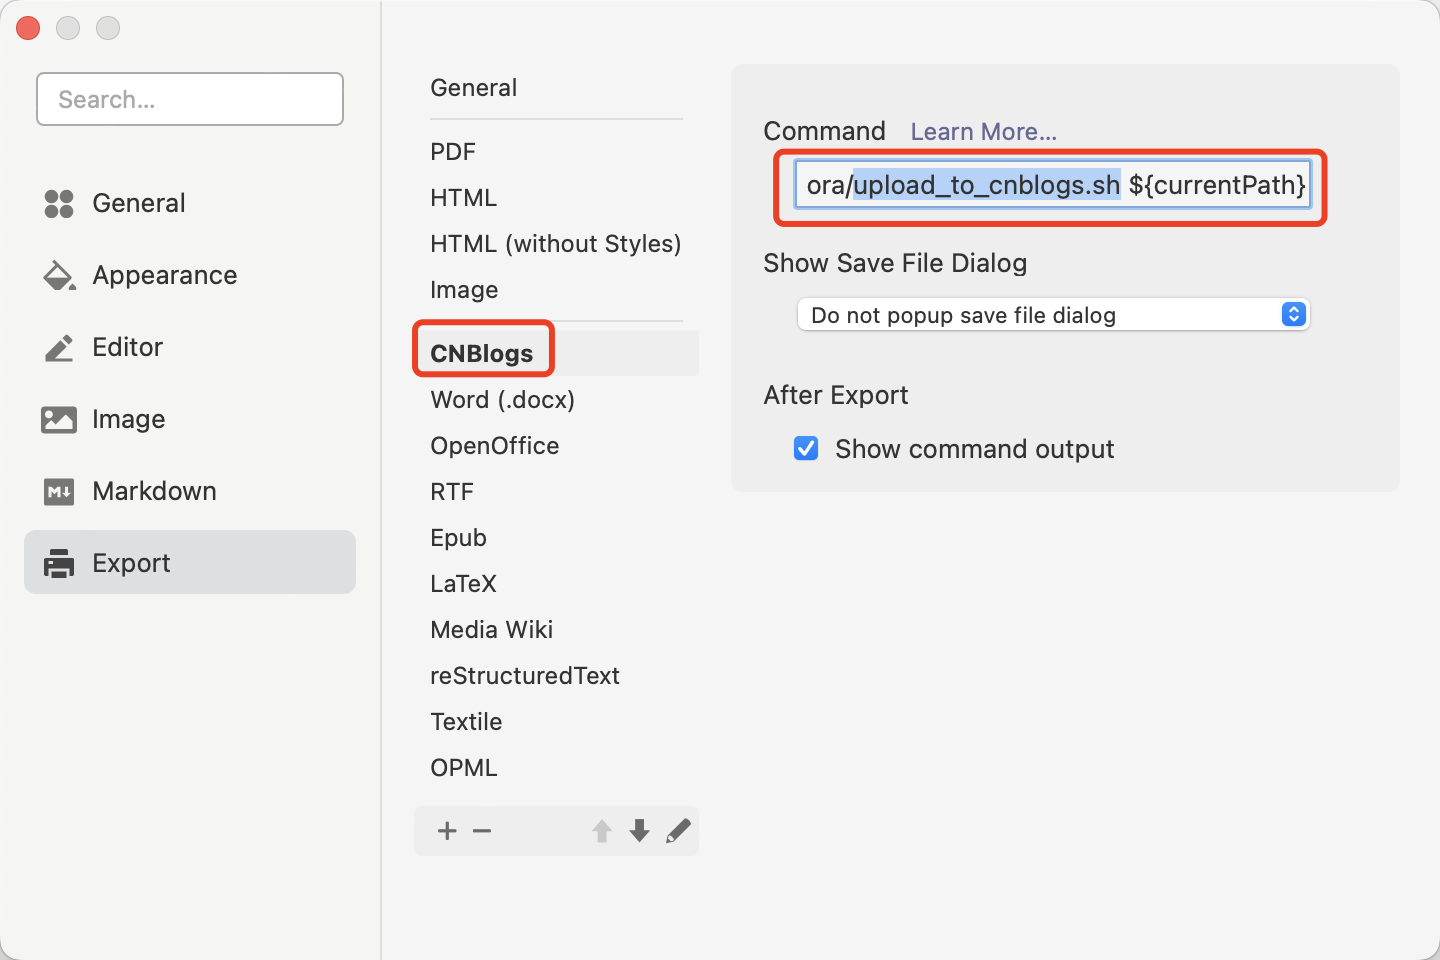Screen dimensions: 1440x960
Task: Click the Command input field
Action: 1053,185
